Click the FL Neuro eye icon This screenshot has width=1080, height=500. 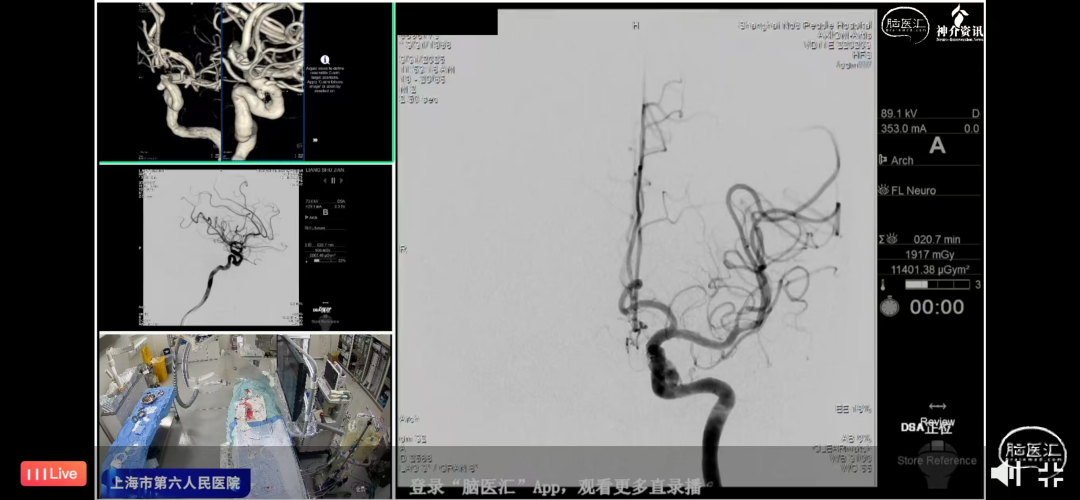(884, 190)
